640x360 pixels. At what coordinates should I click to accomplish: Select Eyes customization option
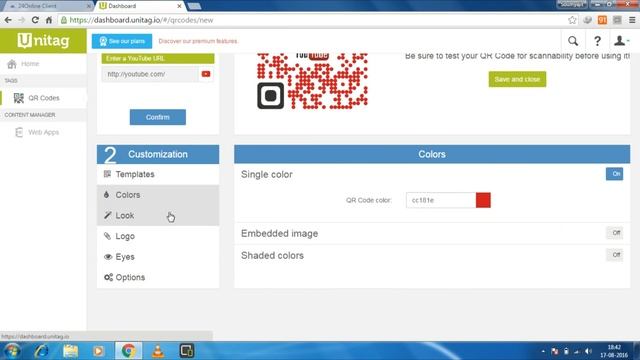coord(158,257)
